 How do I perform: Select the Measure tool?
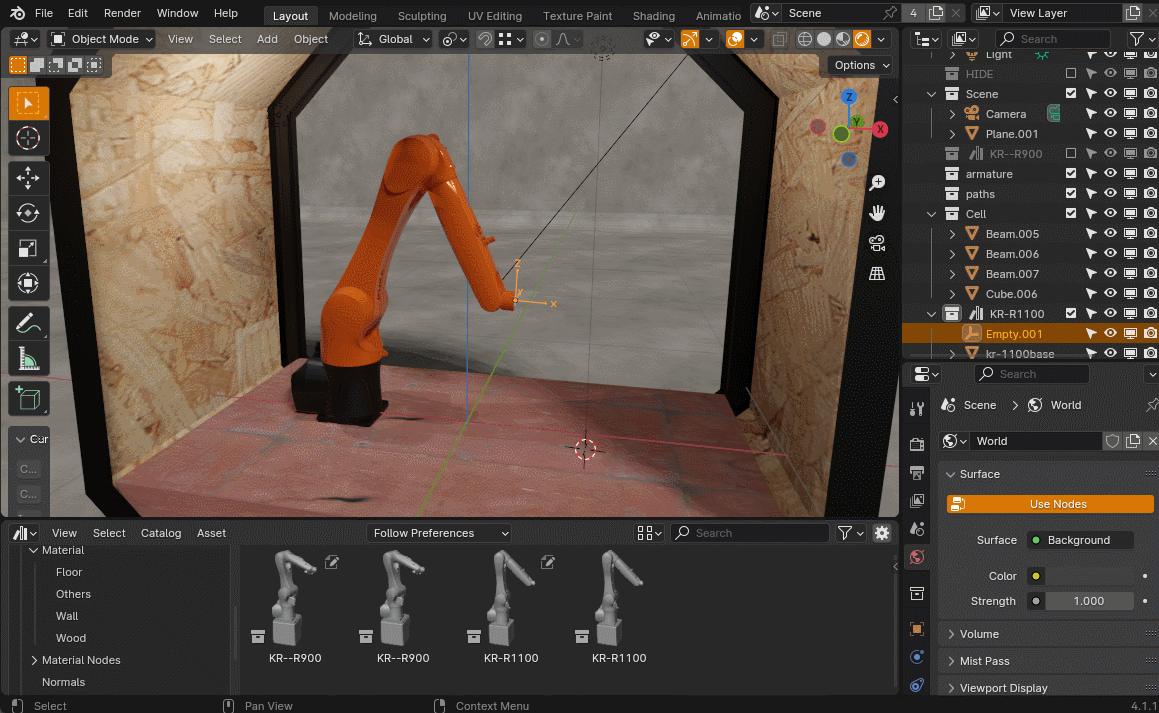tap(28, 358)
